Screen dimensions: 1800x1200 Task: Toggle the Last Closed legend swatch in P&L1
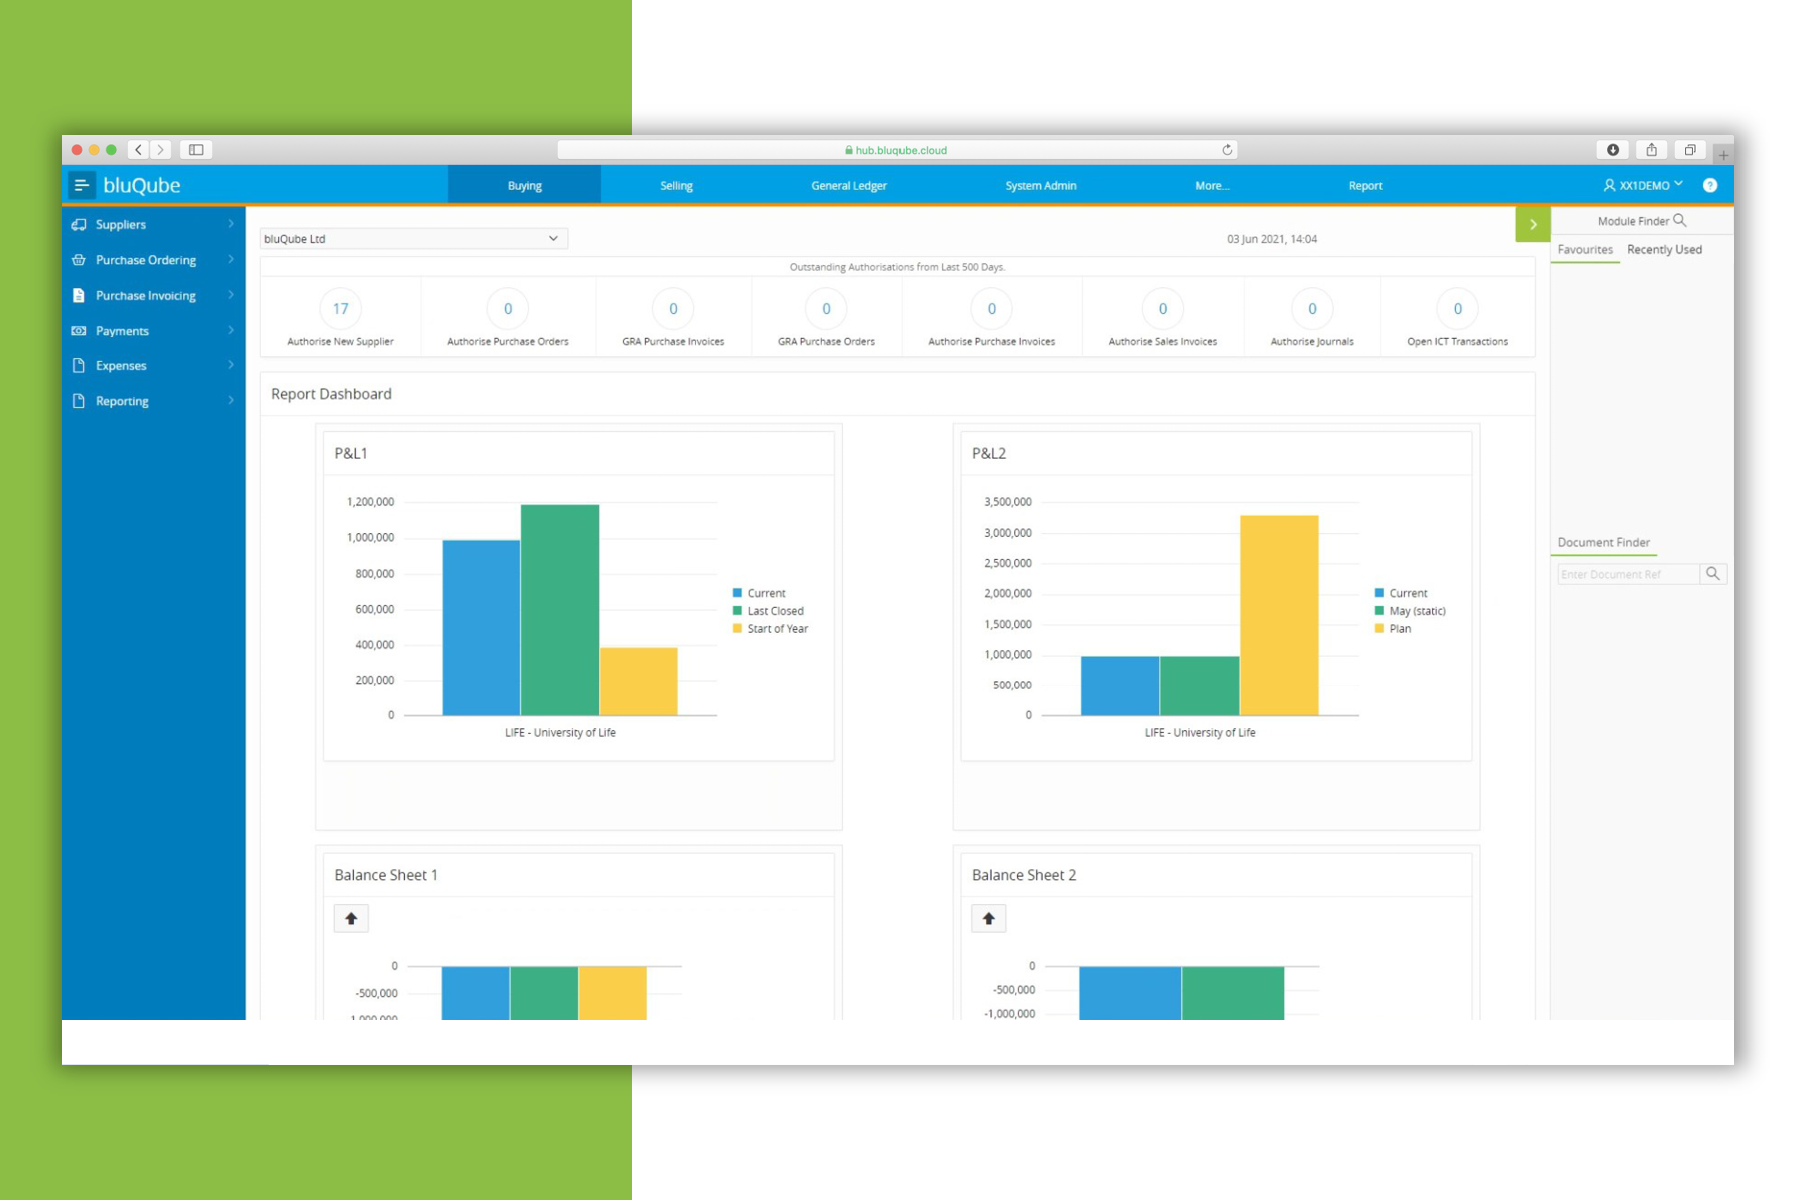(x=737, y=611)
